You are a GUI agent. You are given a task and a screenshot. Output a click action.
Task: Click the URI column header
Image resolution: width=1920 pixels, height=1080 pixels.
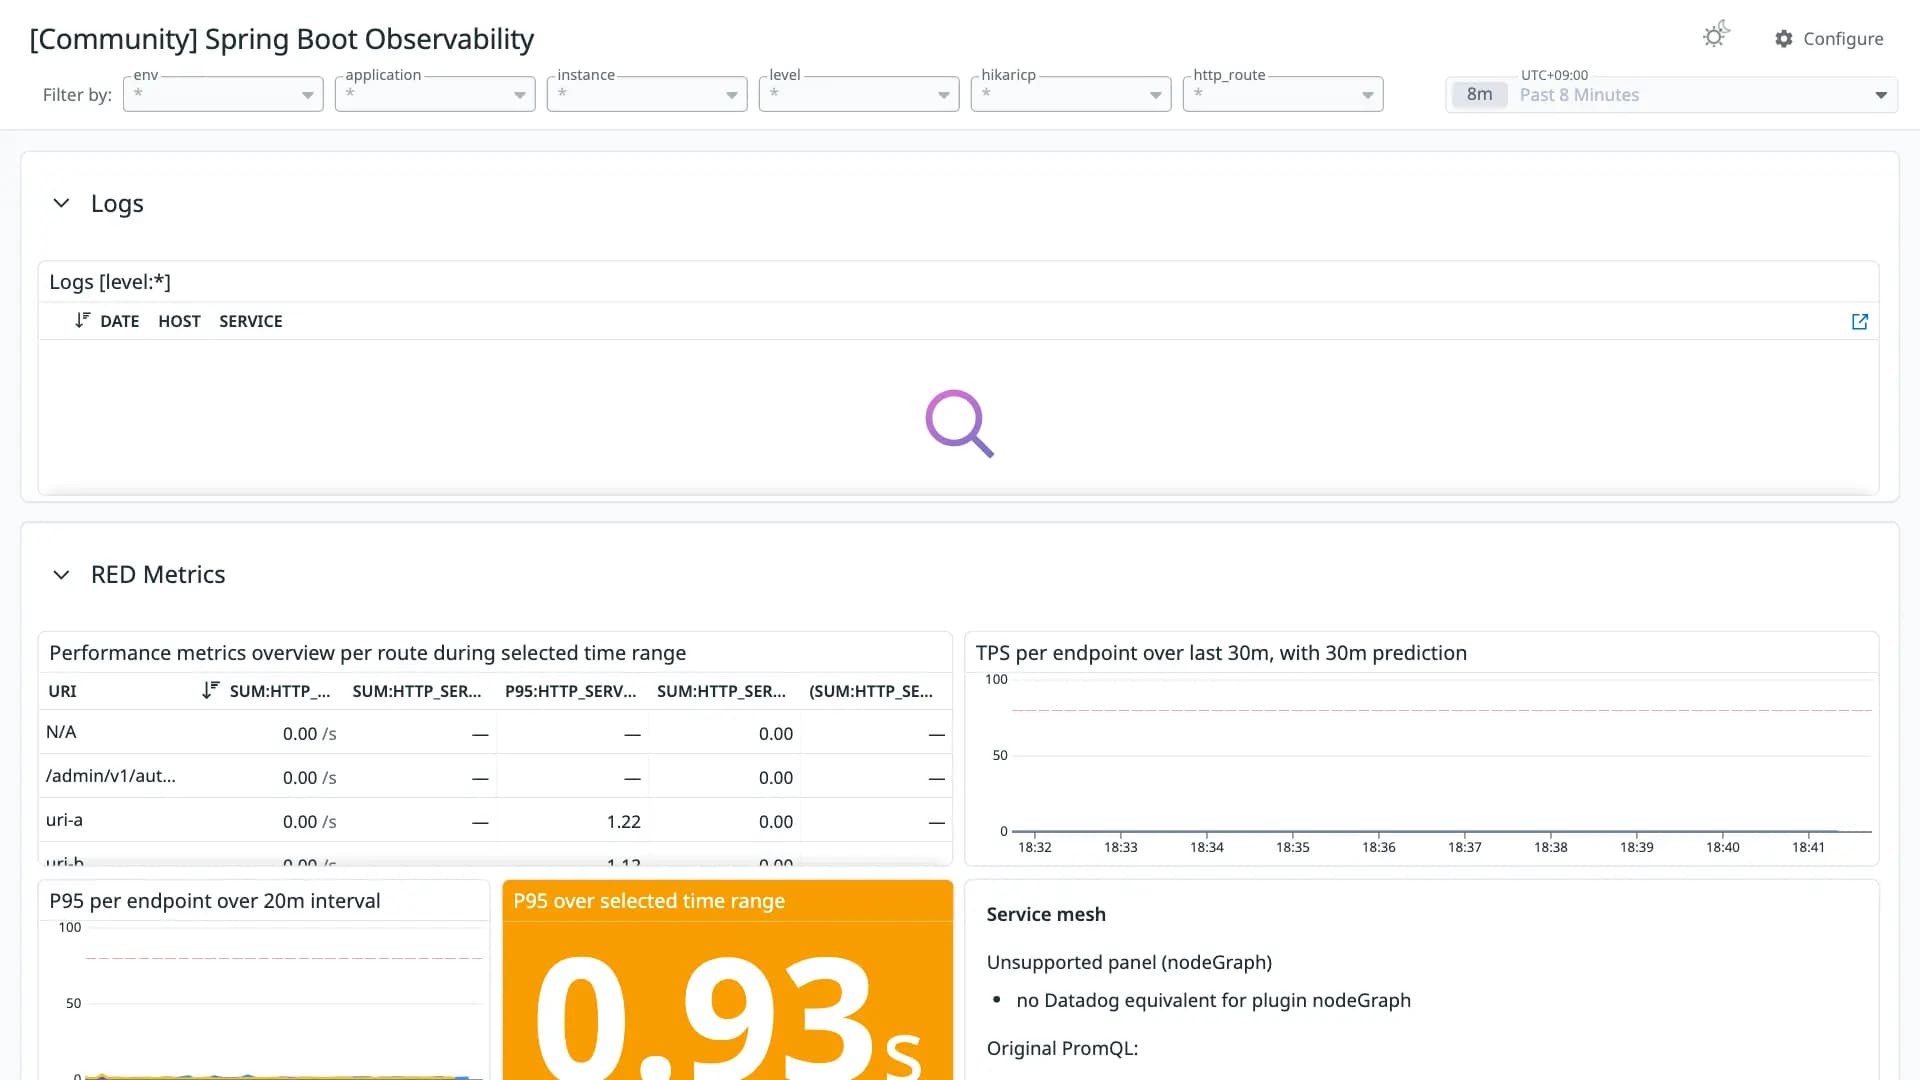pos(63,691)
